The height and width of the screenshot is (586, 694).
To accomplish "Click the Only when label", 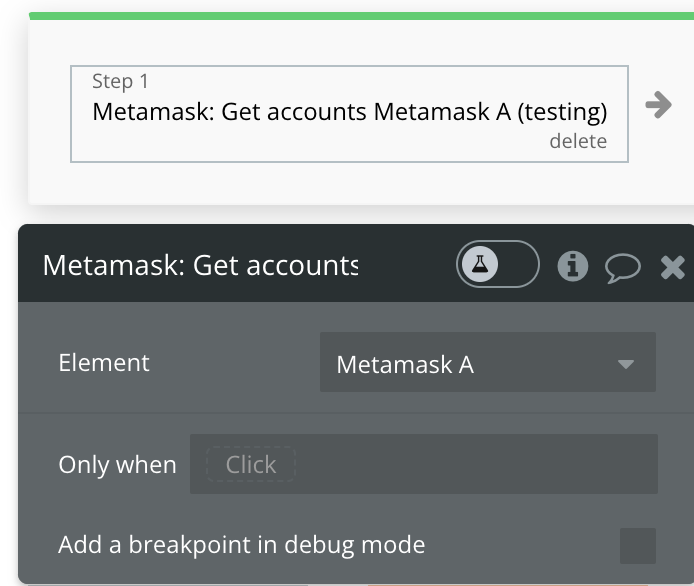I will [x=117, y=465].
